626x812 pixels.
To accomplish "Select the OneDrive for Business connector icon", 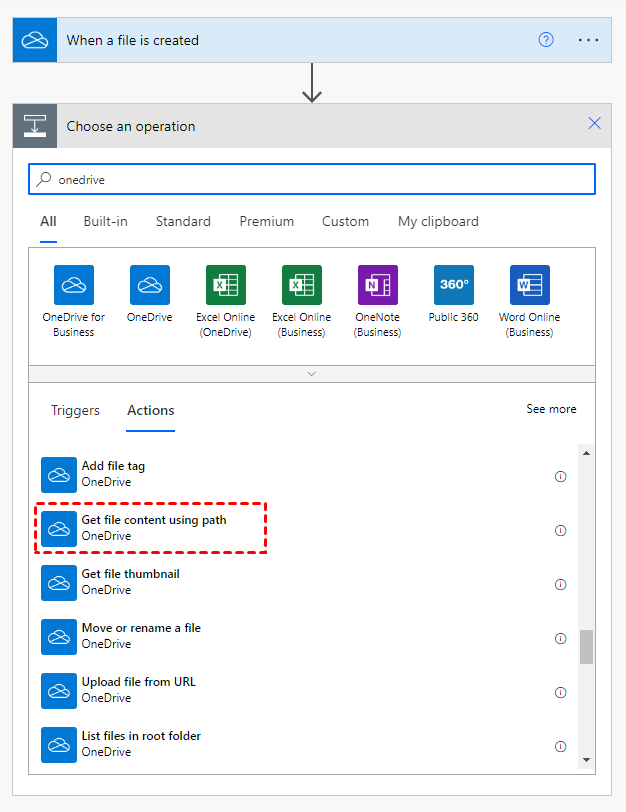I will tap(74, 285).
